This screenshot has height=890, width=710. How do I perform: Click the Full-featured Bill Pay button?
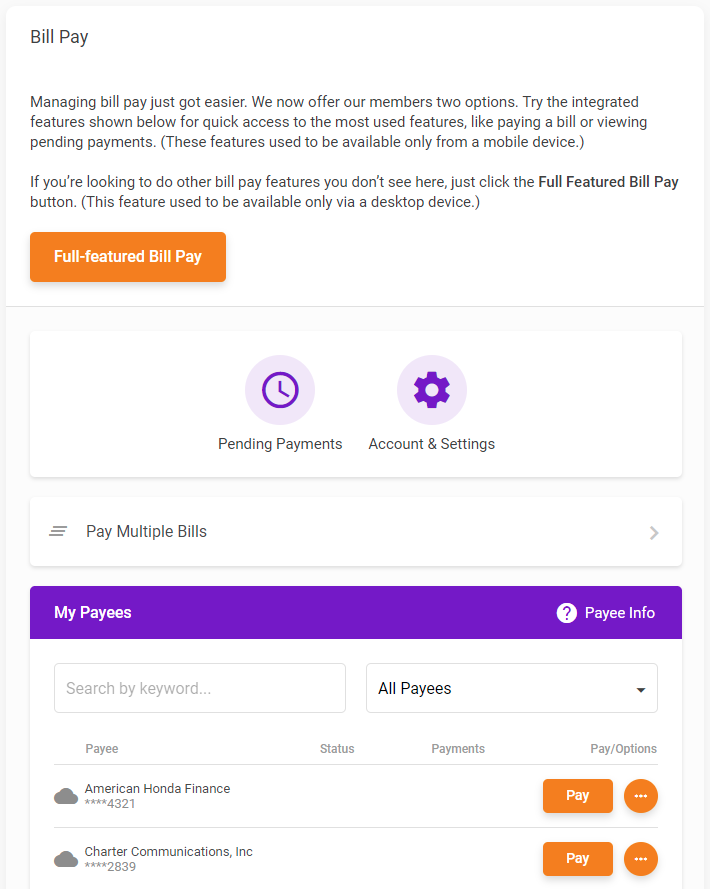pyautogui.click(x=127, y=256)
